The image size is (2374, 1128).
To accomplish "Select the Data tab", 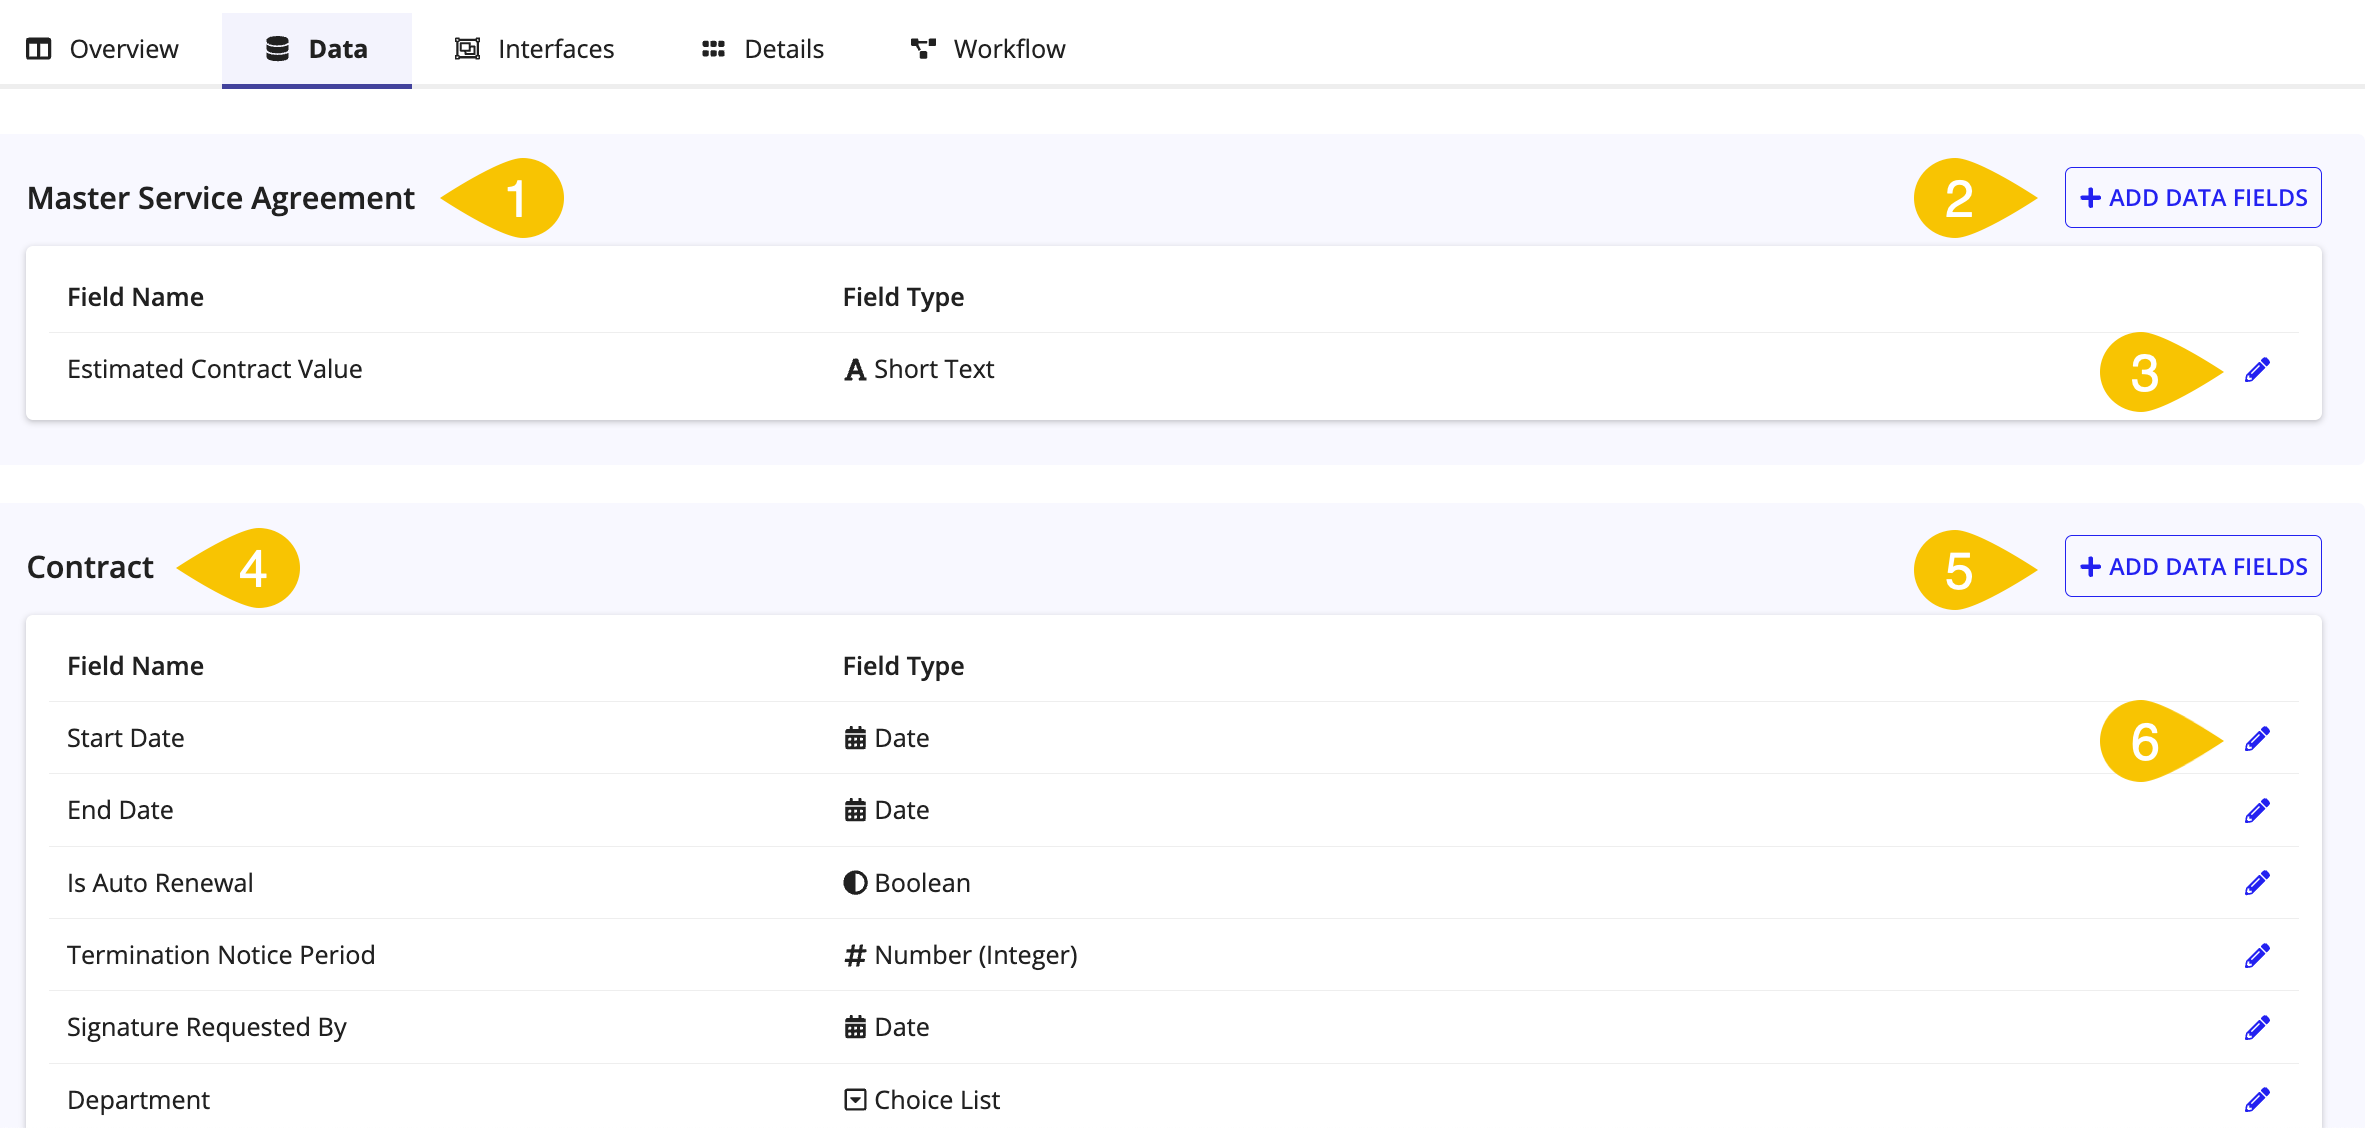I will pyautogui.click(x=316, y=49).
